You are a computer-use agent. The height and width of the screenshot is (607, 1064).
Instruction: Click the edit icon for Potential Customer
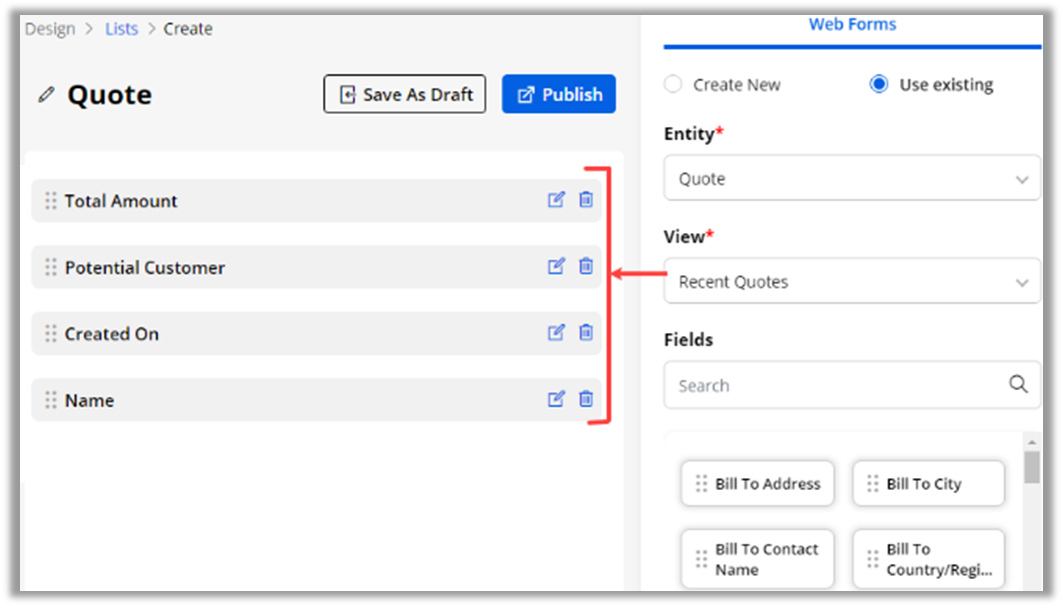556,266
